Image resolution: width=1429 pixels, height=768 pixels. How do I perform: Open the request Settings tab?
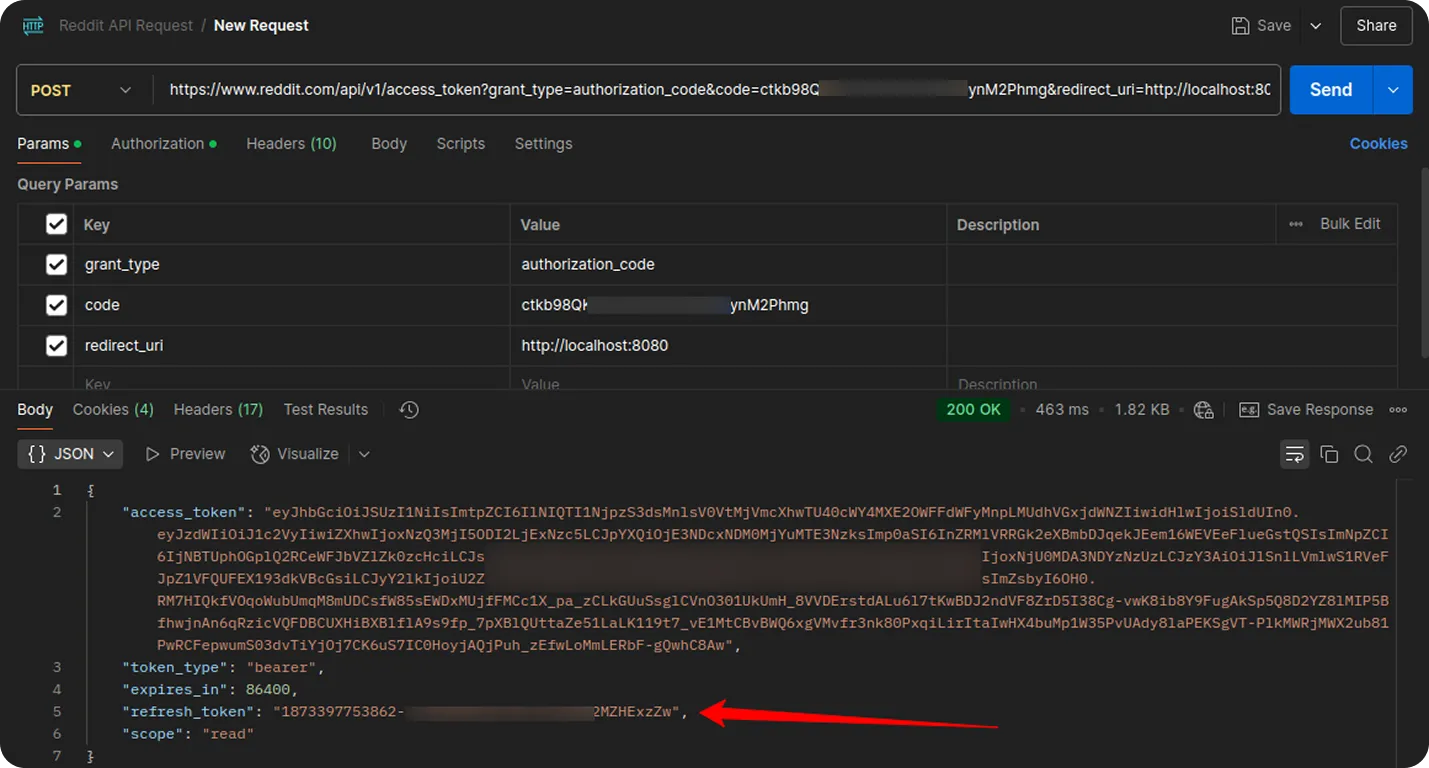[543, 144]
